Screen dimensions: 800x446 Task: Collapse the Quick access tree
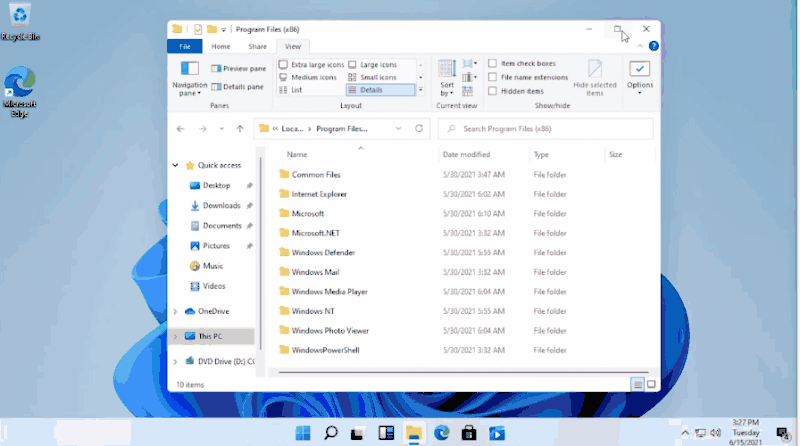point(176,165)
